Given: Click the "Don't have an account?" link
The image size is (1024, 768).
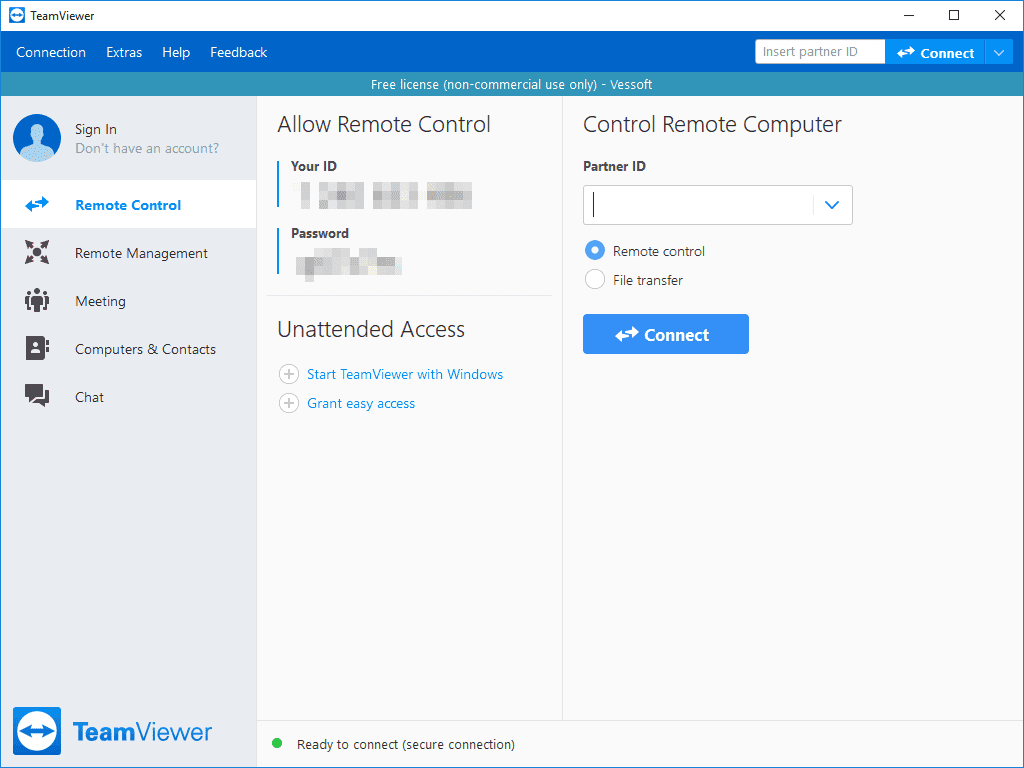Looking at the screenshot, I should point(147,148).
